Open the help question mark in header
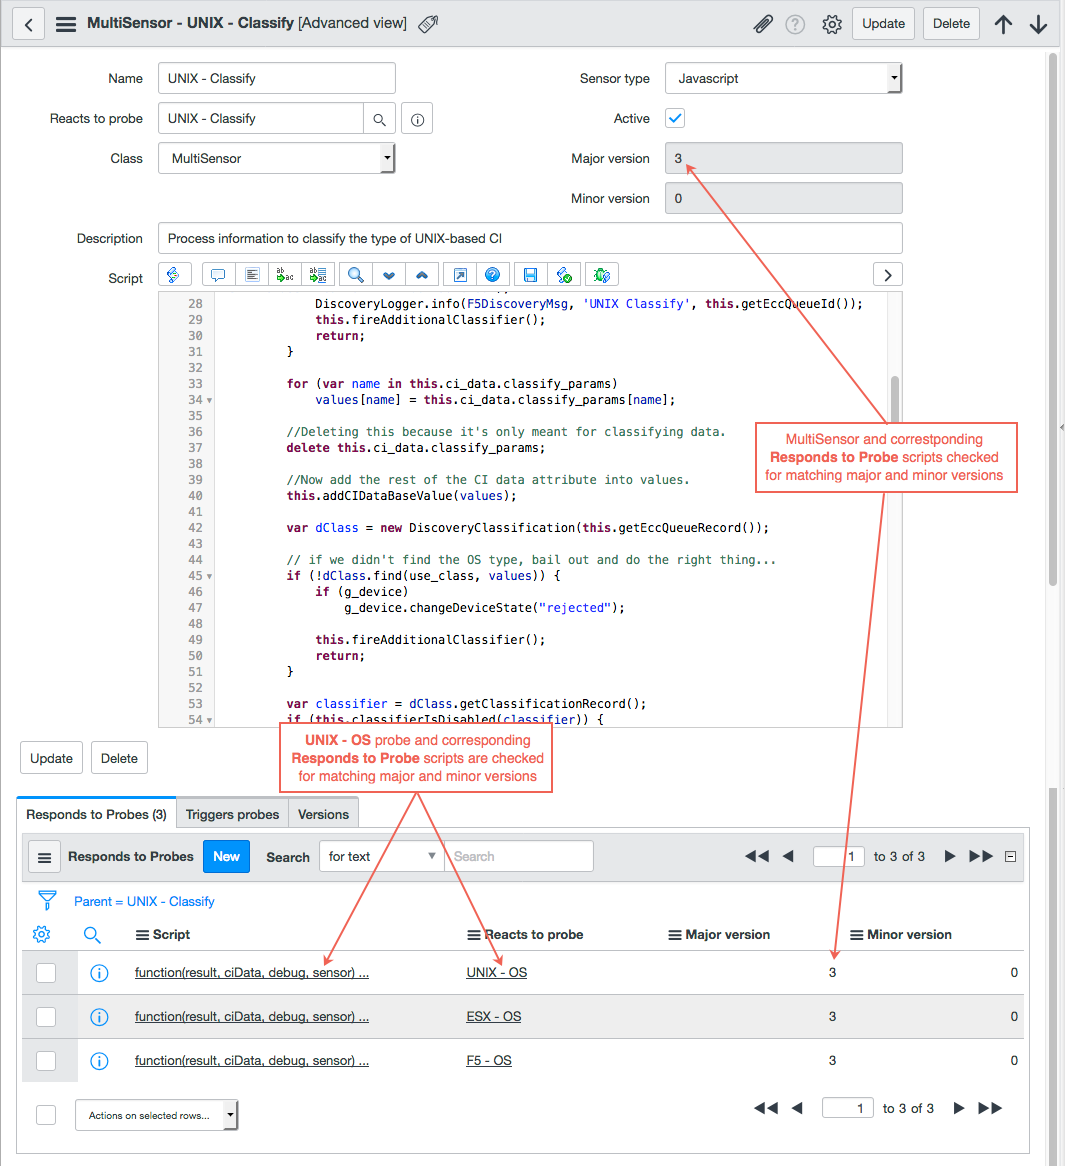Viewport: 1065px width, 1167px height. coord(795,25)
